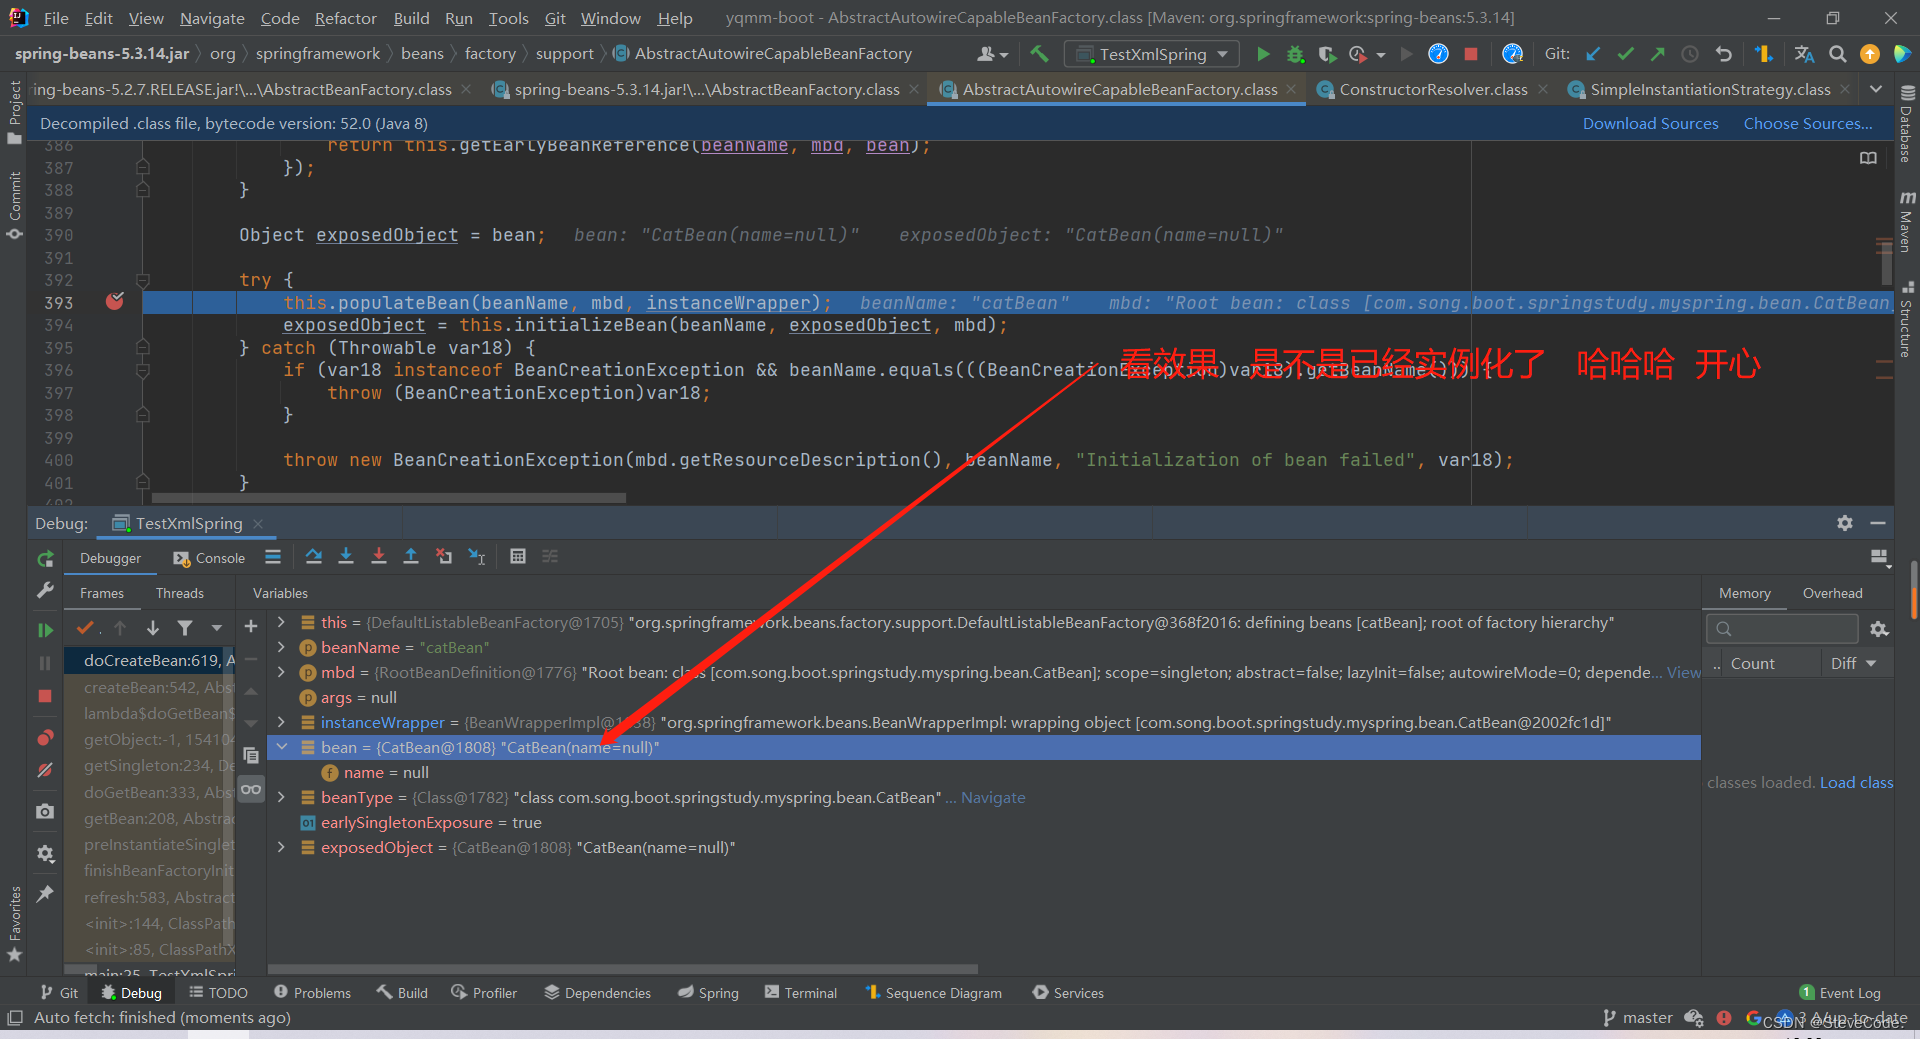Switch to the Console tab
This screenshot has height=1039, width=1920.
click(x=210, y=558)
